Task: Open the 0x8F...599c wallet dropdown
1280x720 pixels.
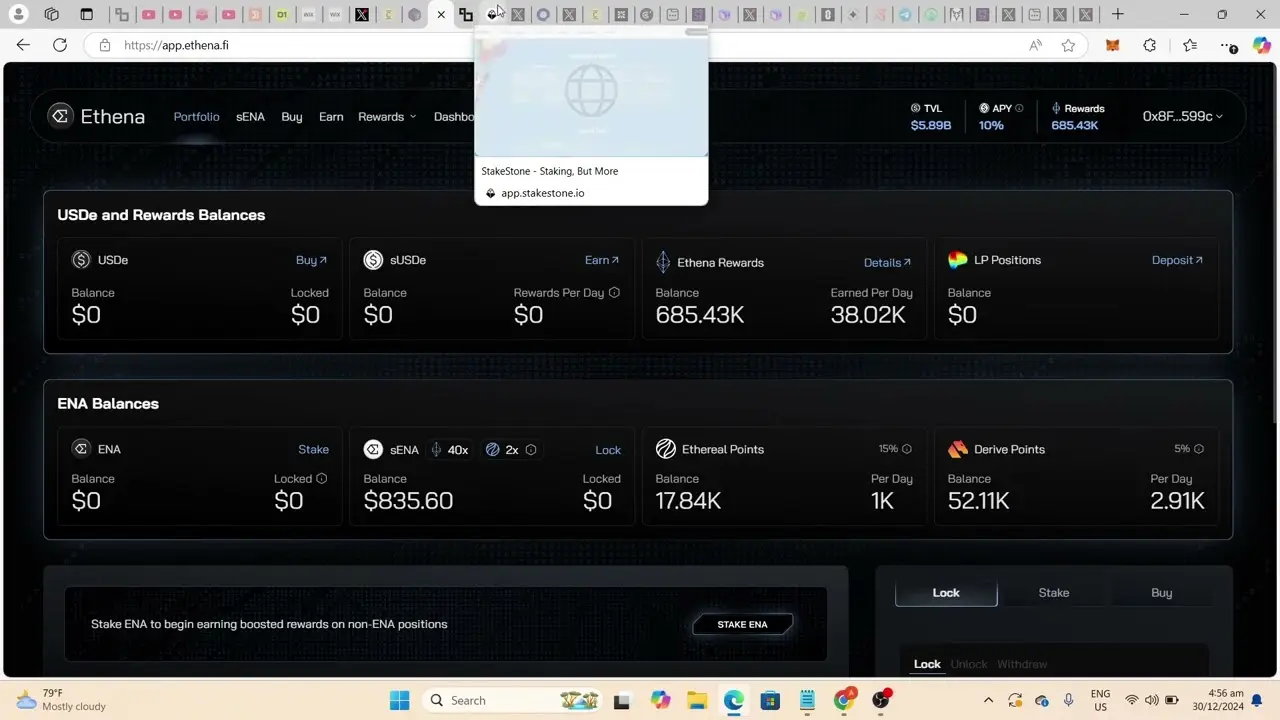Action: tap(1182, 117)
